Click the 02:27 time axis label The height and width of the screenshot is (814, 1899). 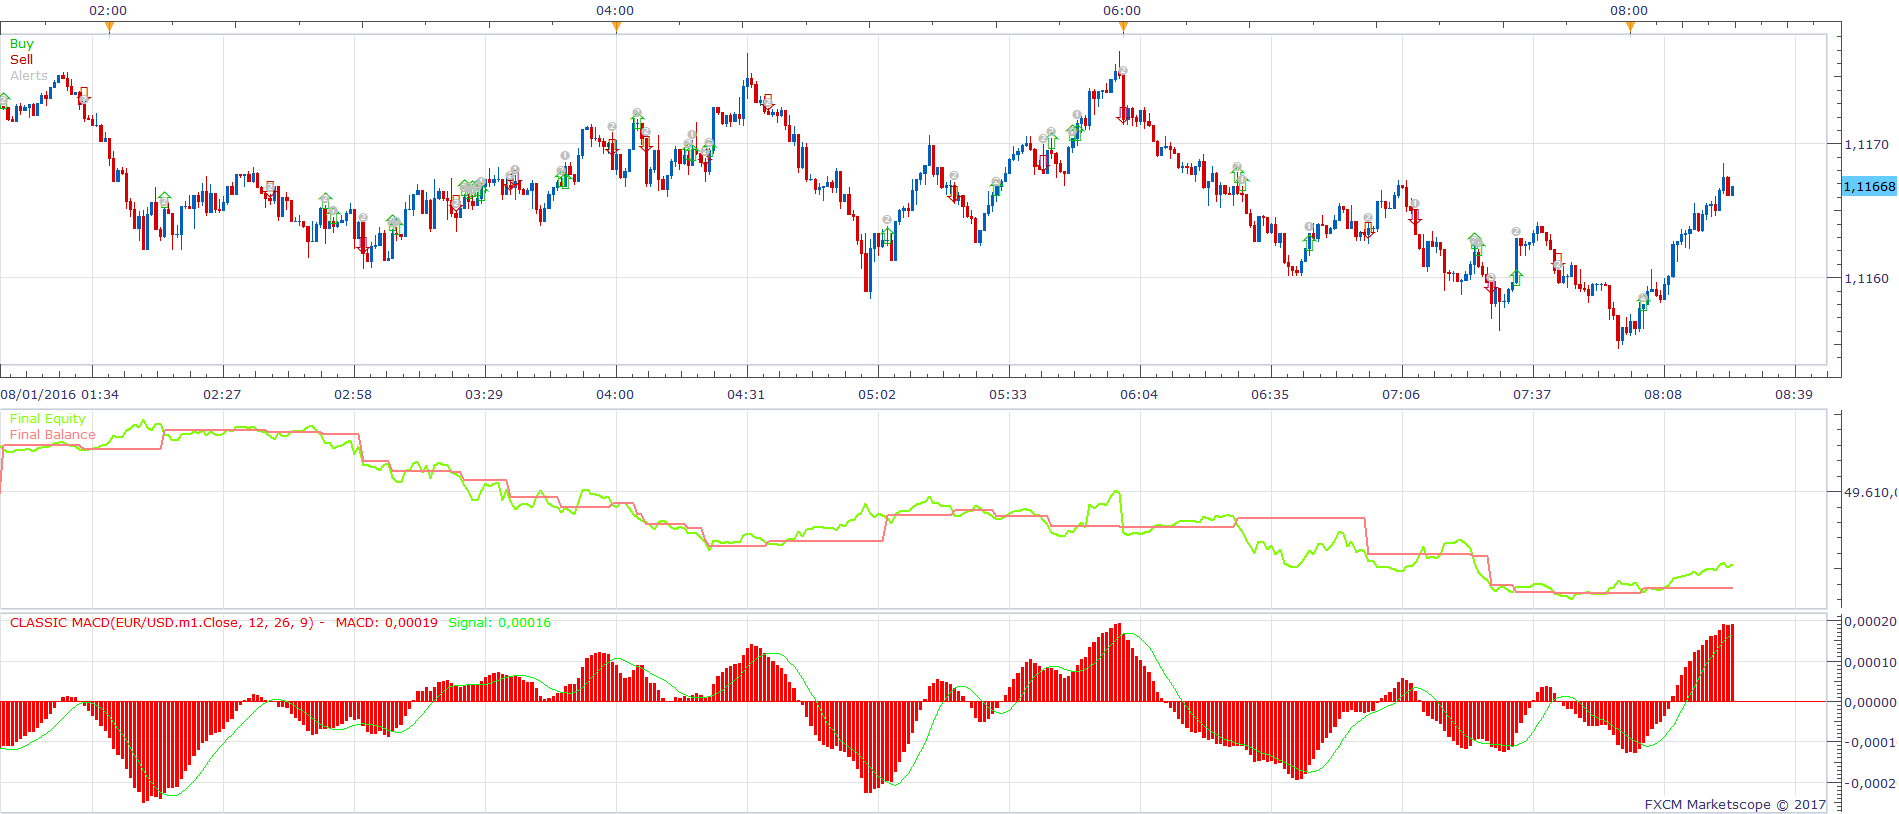222,394
